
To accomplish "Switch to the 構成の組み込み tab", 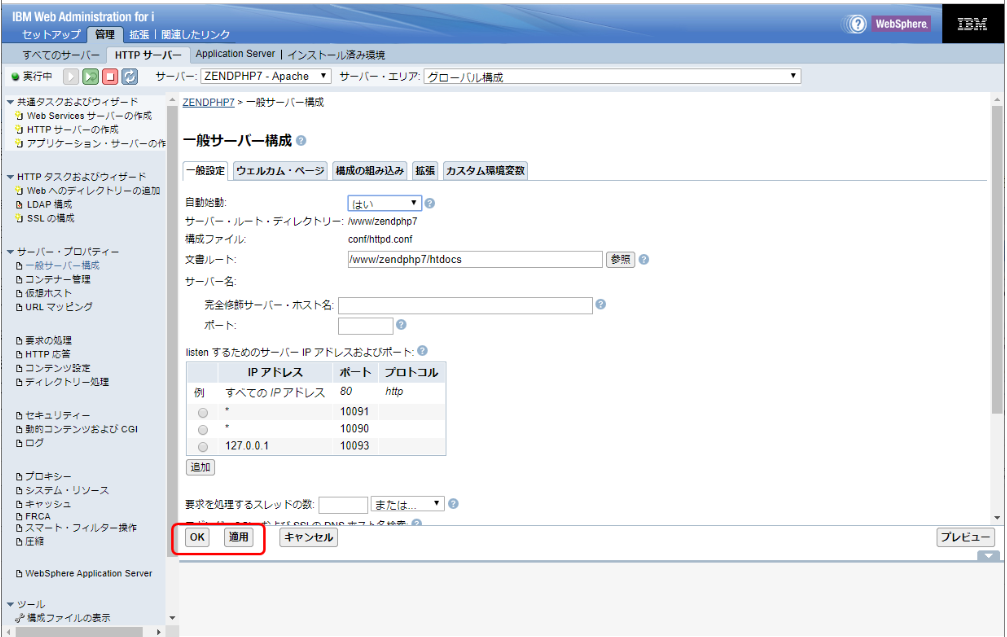I will click(x=370, y=171).
